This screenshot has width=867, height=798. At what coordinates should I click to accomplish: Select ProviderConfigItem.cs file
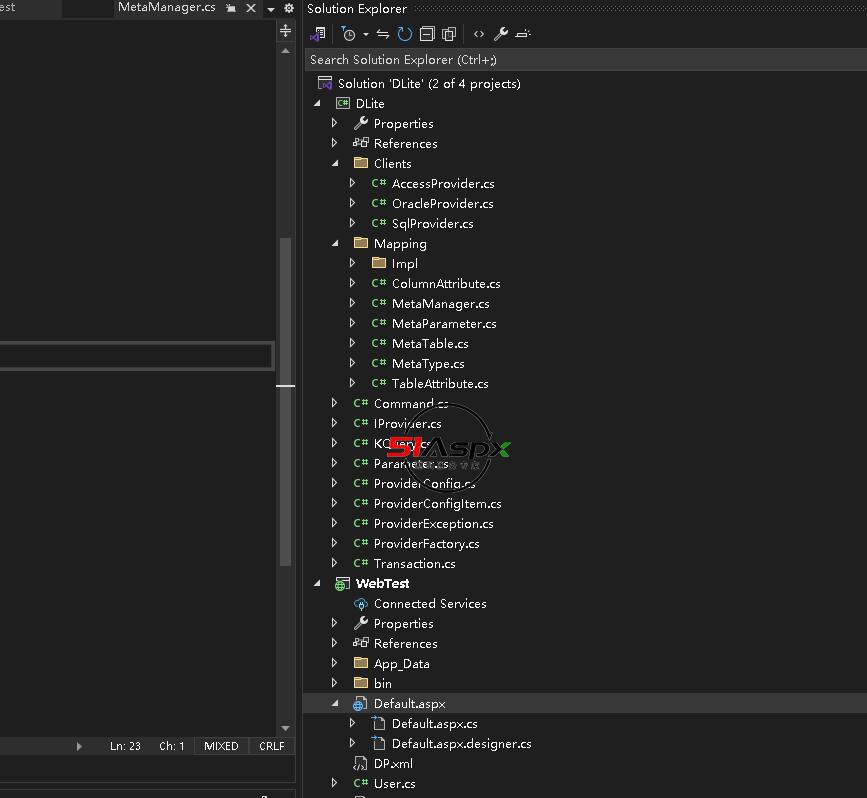(437, 503)
